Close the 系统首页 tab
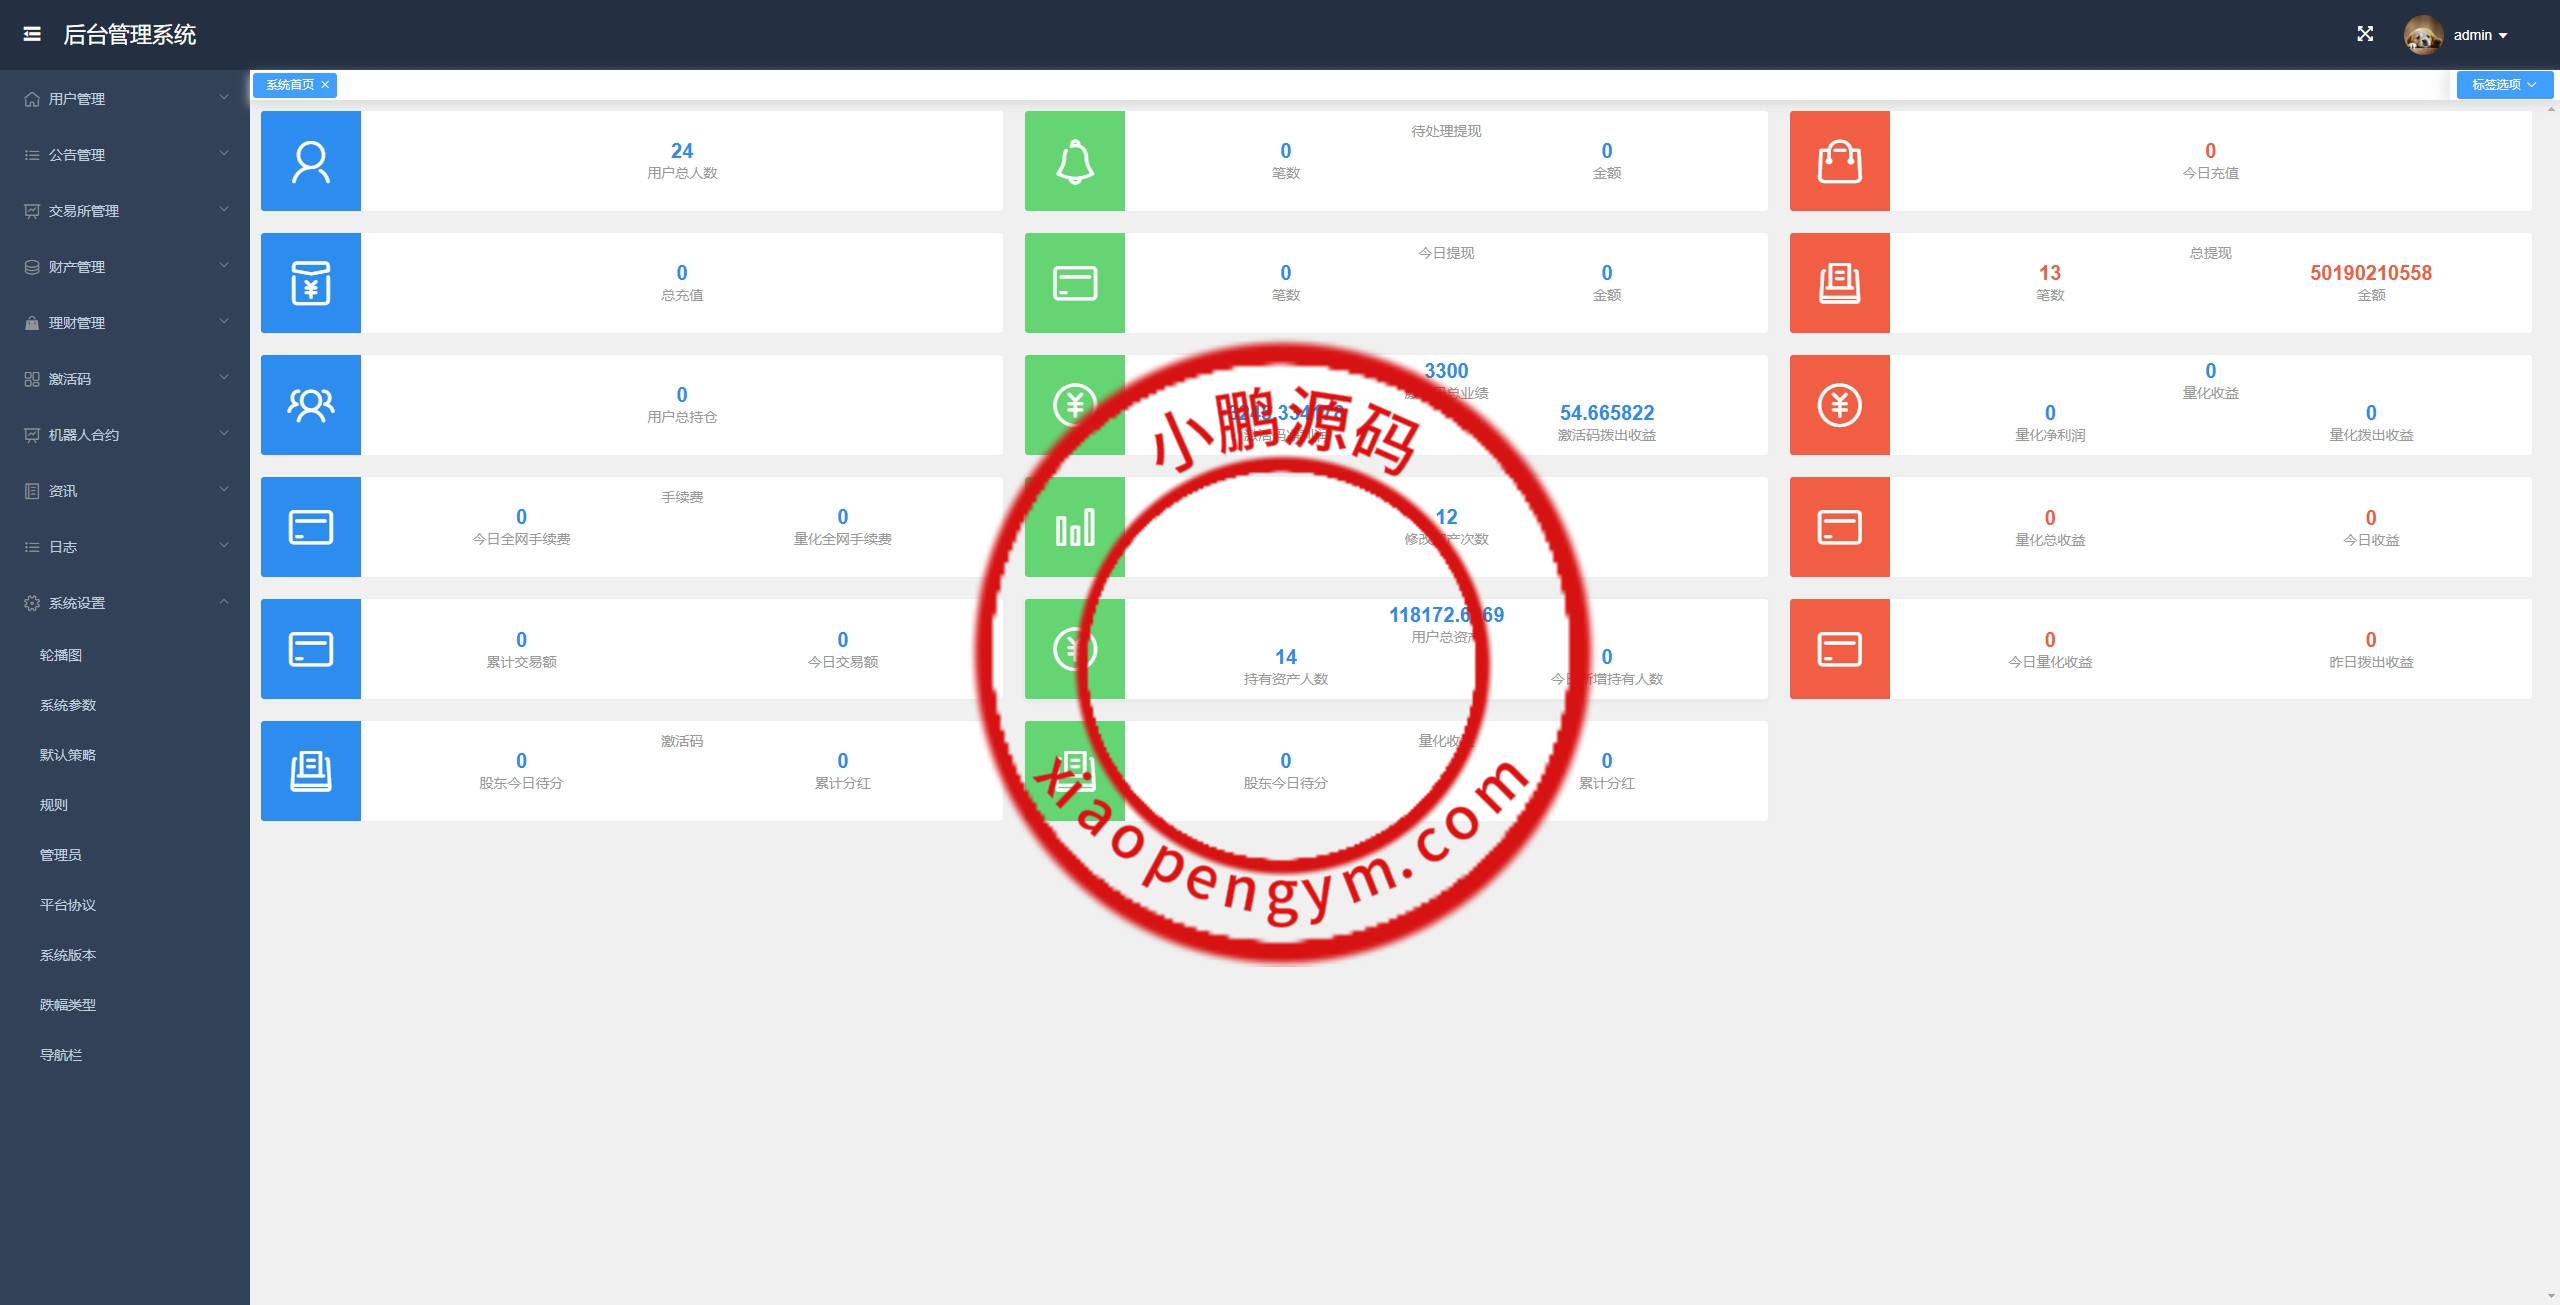This screenshot has width=2560, height=1305. click(x=325, y=85)
